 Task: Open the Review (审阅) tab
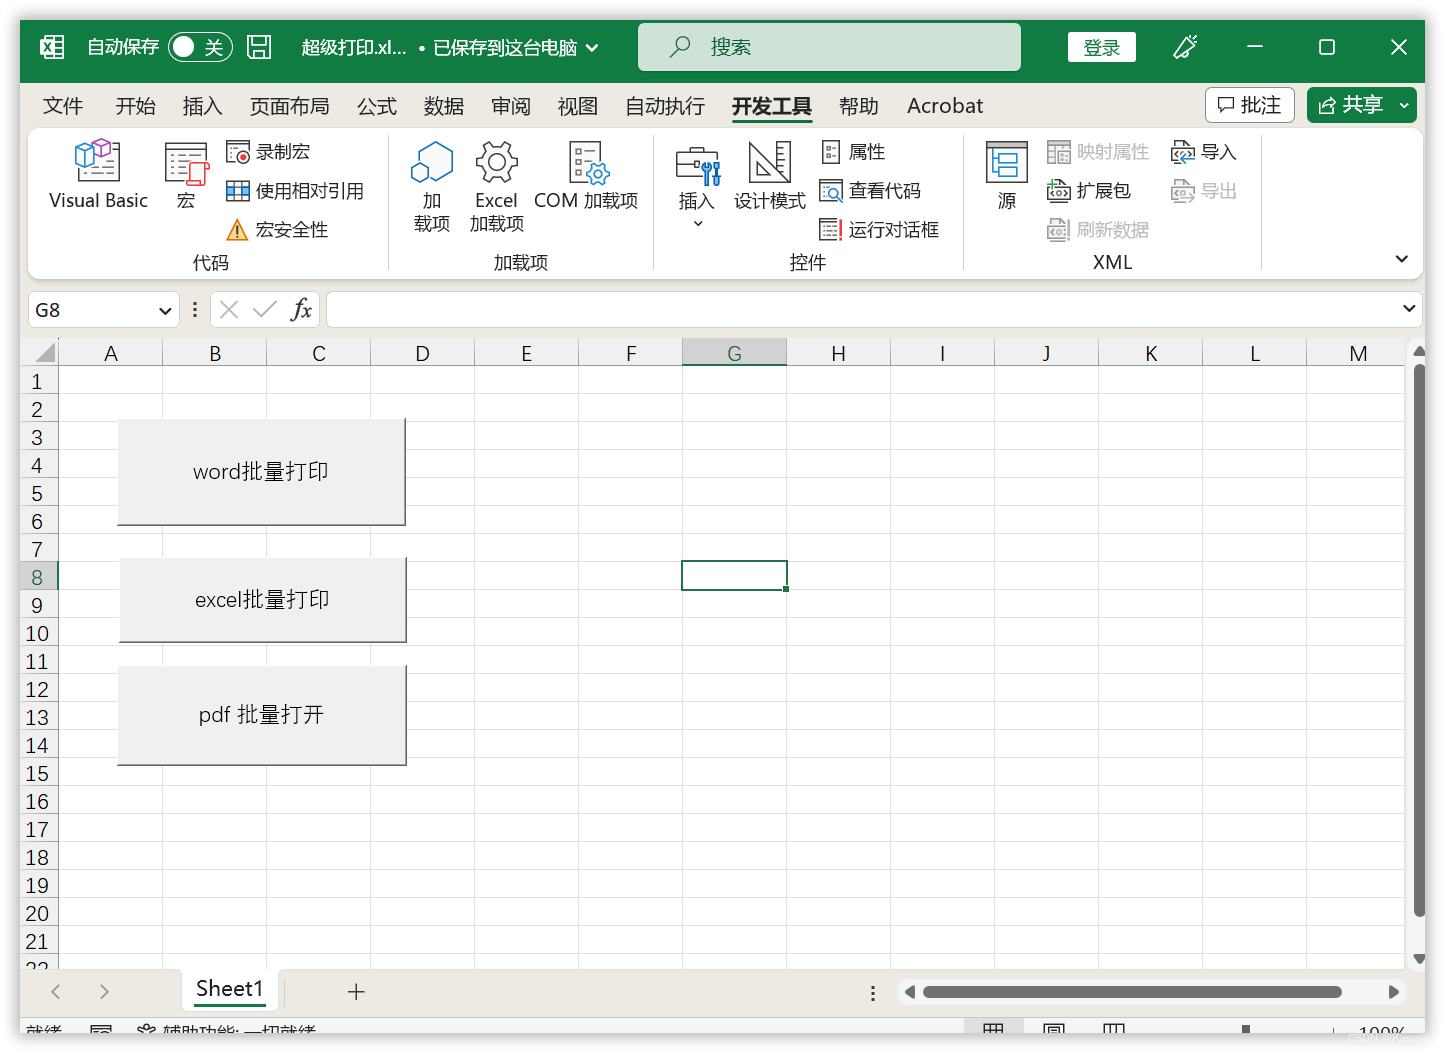(x=511, y=106)
